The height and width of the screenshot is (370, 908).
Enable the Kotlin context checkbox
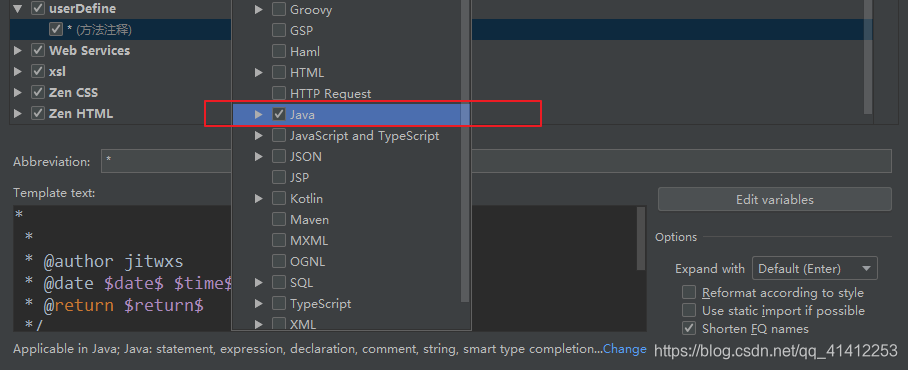[x=279, y=199]
